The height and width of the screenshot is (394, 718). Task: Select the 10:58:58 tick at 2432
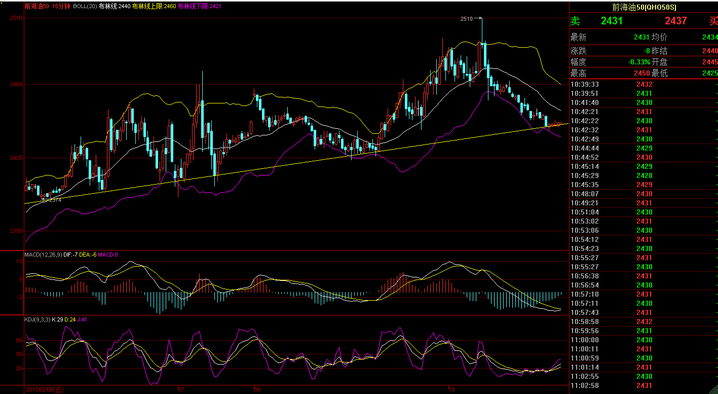[x=643, y=322]
